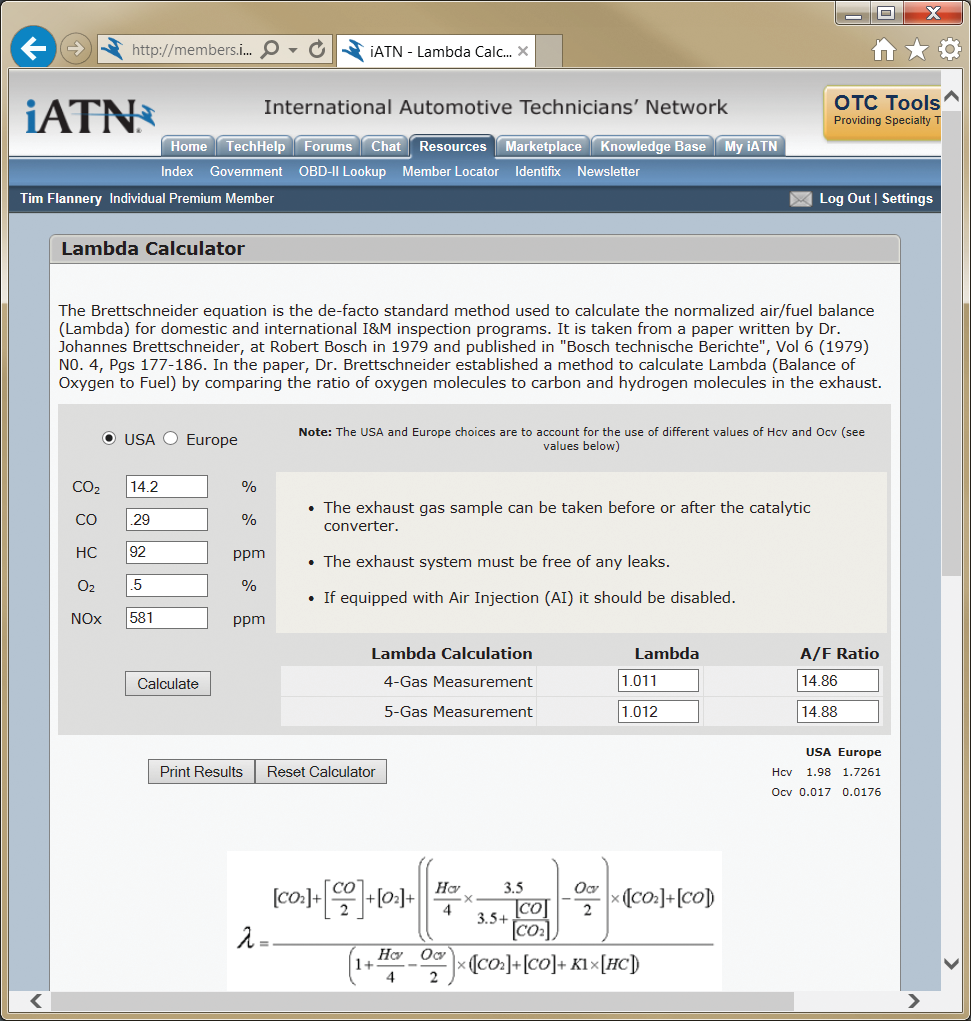971x1021 pixels.
Task: Click the browser Back arrow
Action: point(33,48)
